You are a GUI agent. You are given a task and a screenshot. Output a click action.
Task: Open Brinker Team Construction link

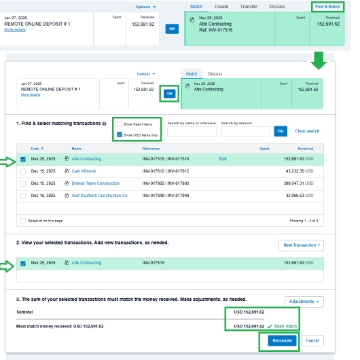coord(96,183)
